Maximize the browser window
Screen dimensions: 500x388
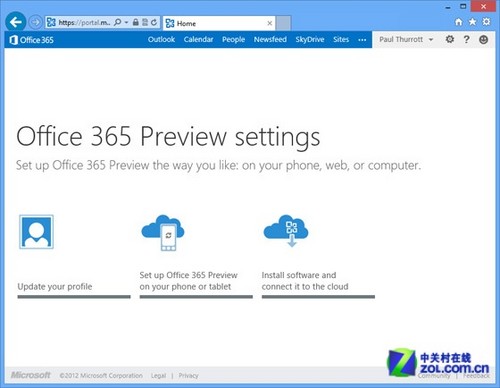[463, 6]
